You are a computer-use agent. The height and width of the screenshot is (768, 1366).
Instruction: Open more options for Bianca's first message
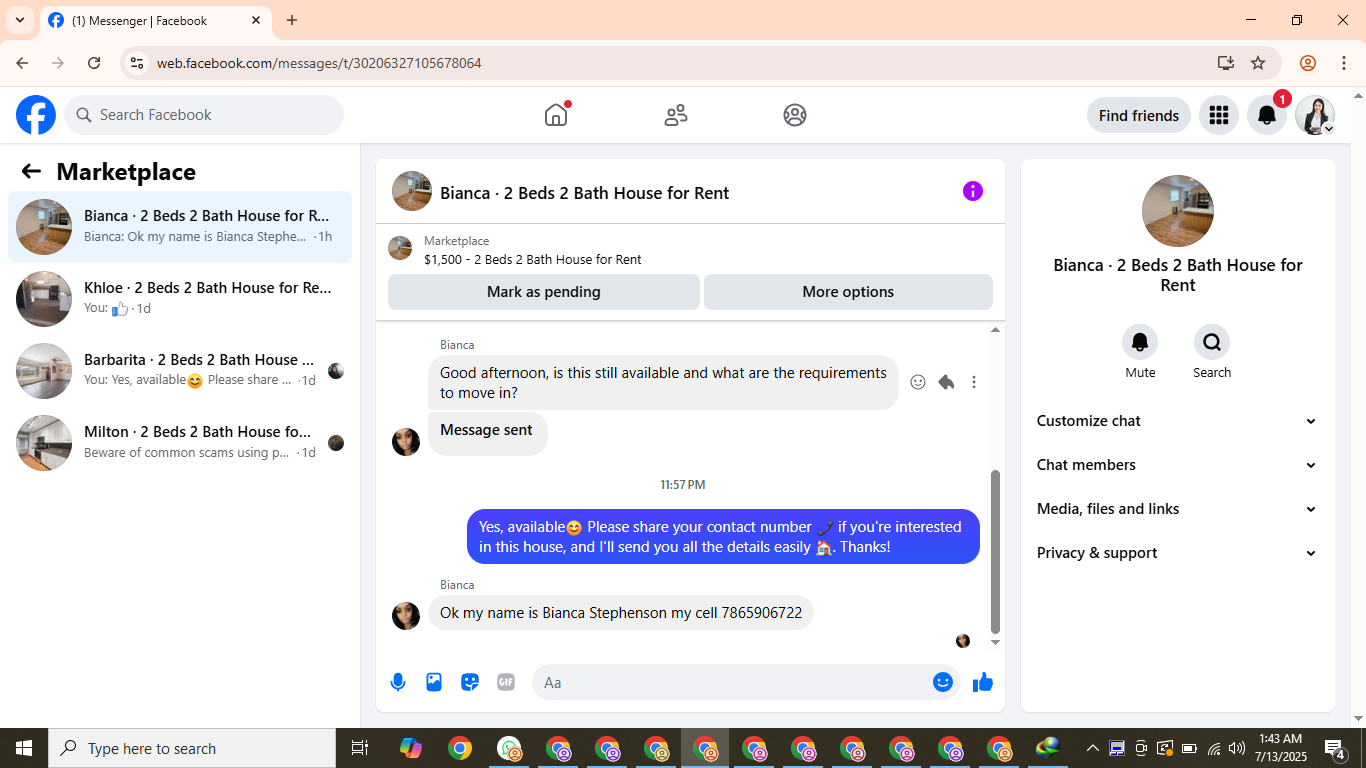pyautogui.click(x=974, y=382)
